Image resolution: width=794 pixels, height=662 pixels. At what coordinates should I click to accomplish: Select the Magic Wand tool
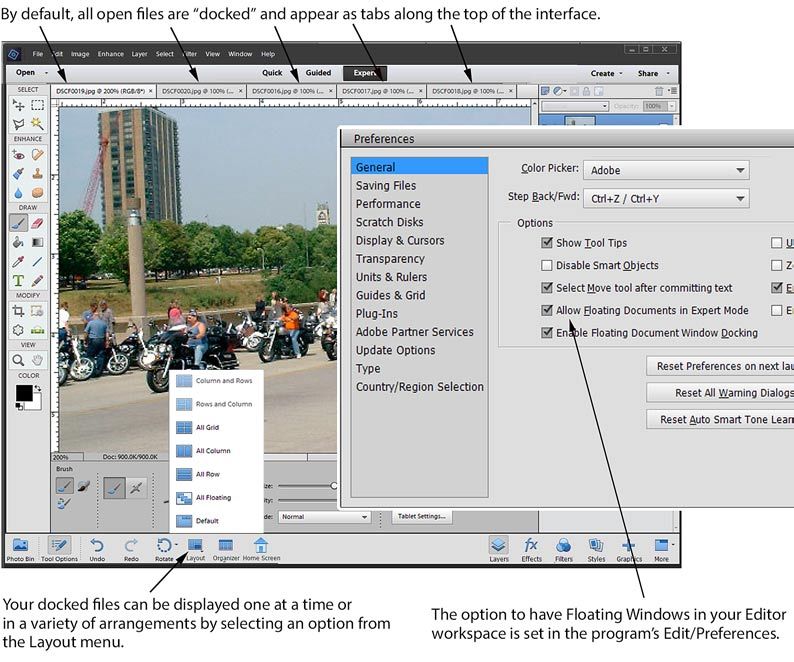(37, 124)
